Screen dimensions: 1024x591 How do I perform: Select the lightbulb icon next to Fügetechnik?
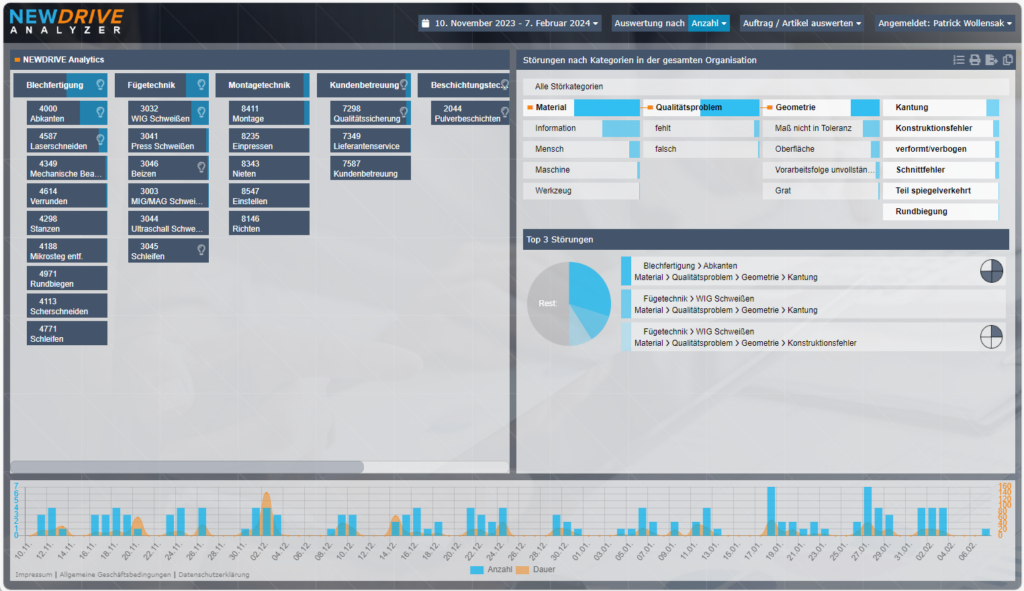click(201, 85)
